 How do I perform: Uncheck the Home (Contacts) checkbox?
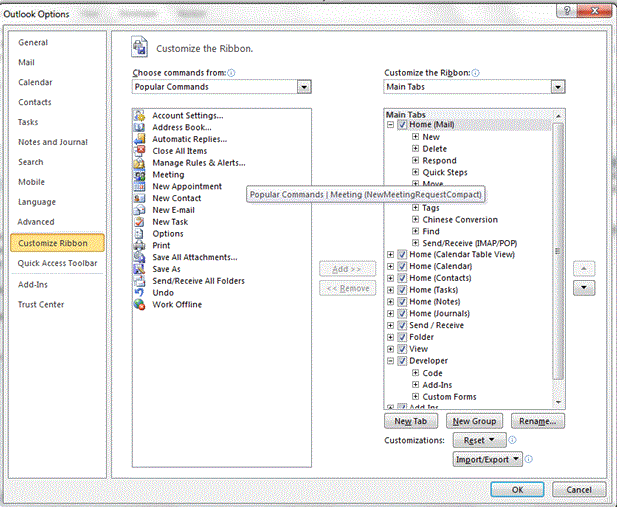coord(402,278)
